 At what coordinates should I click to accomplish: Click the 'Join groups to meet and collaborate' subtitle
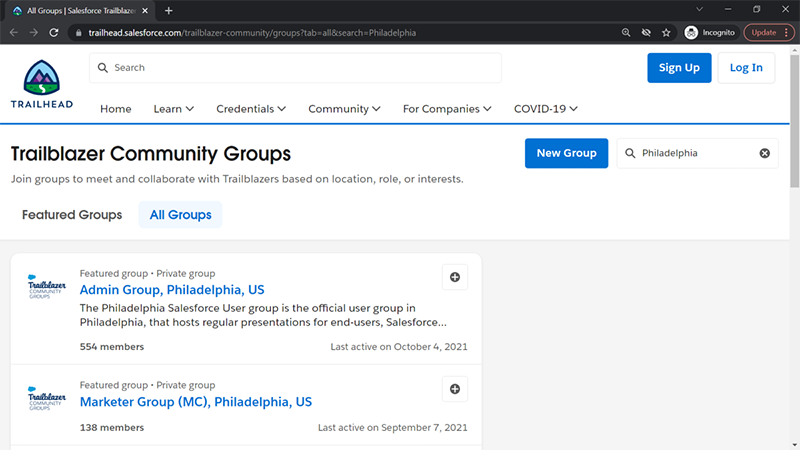point(237,179)
